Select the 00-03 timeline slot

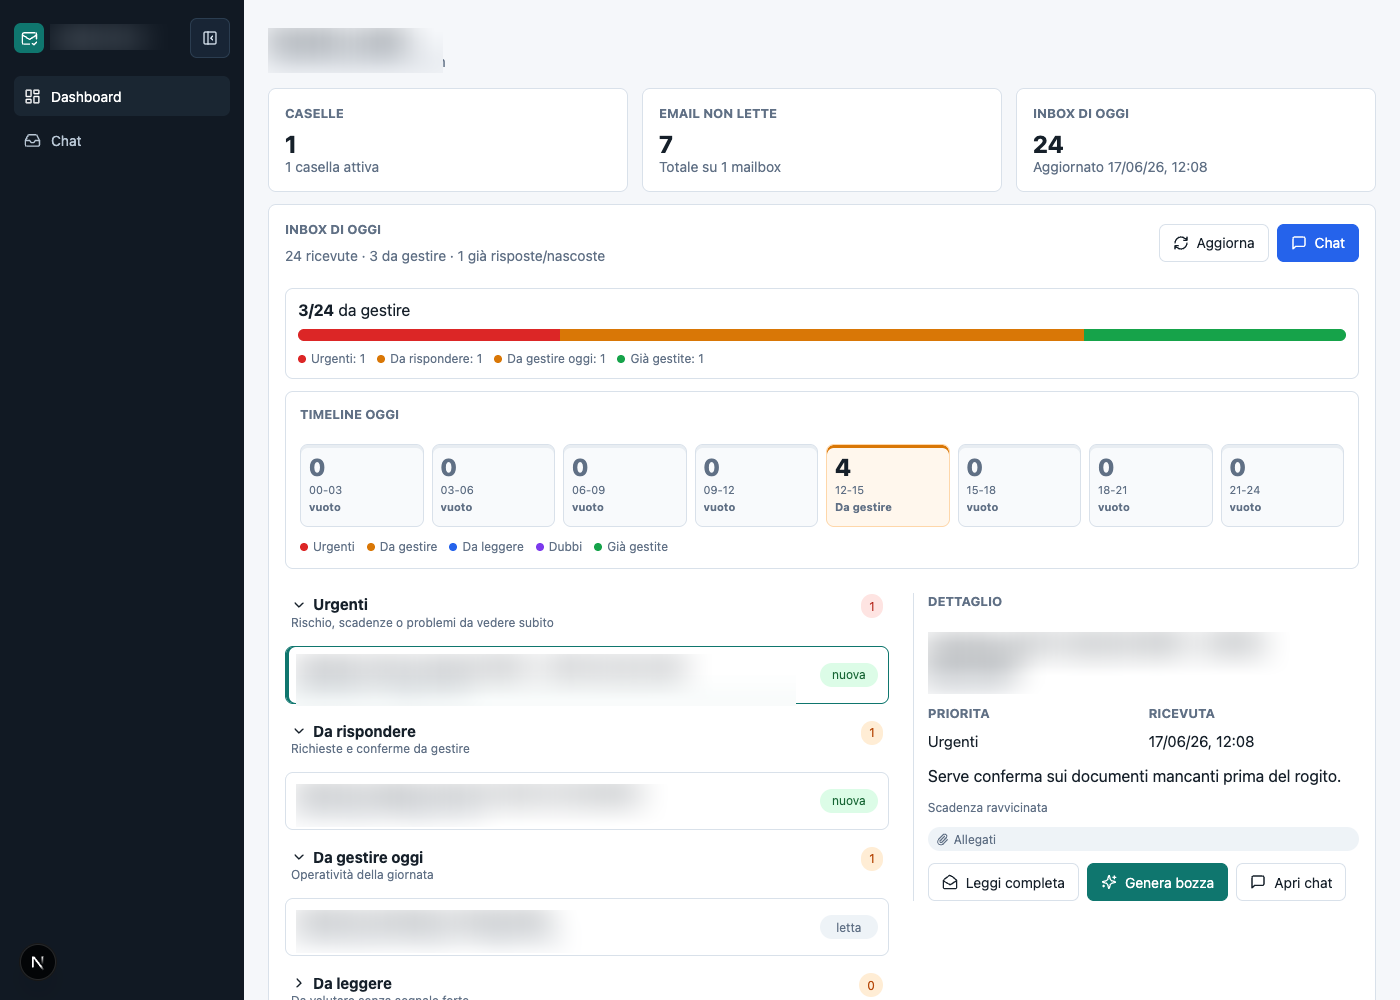click(362, 485)
